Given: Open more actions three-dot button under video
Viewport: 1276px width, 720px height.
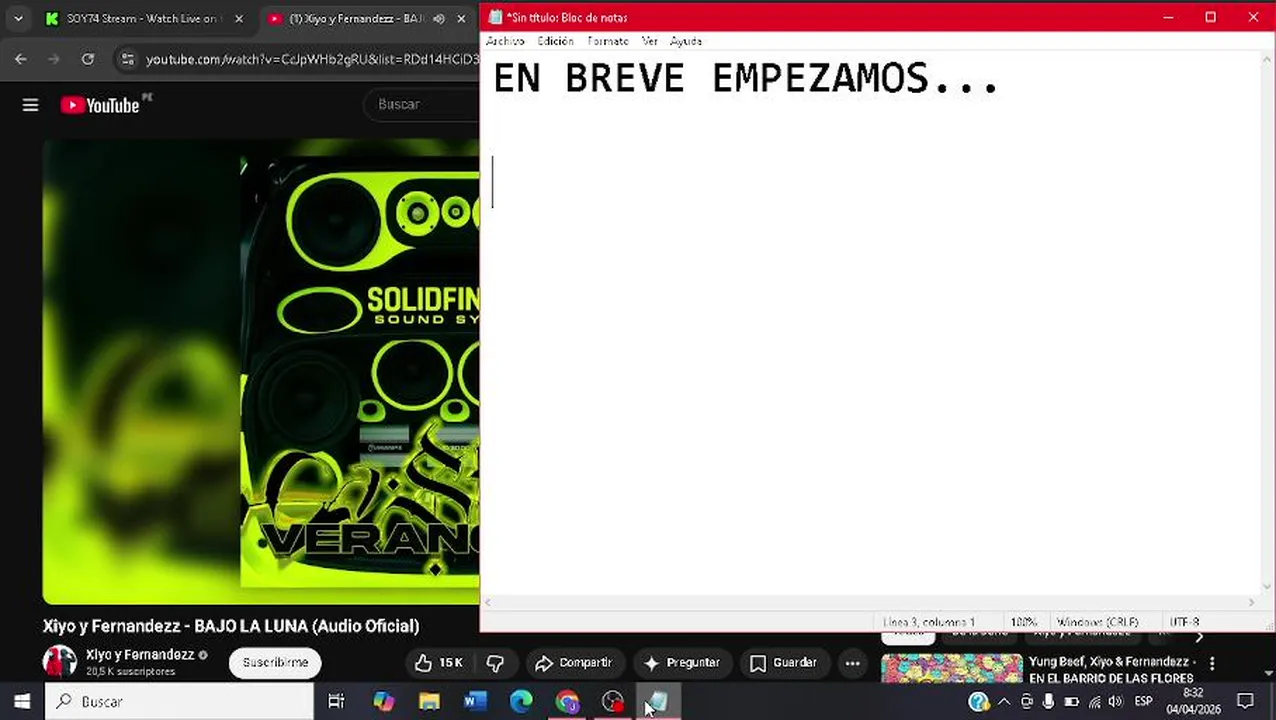Looking at the screenshot, I should coord(852,662).
